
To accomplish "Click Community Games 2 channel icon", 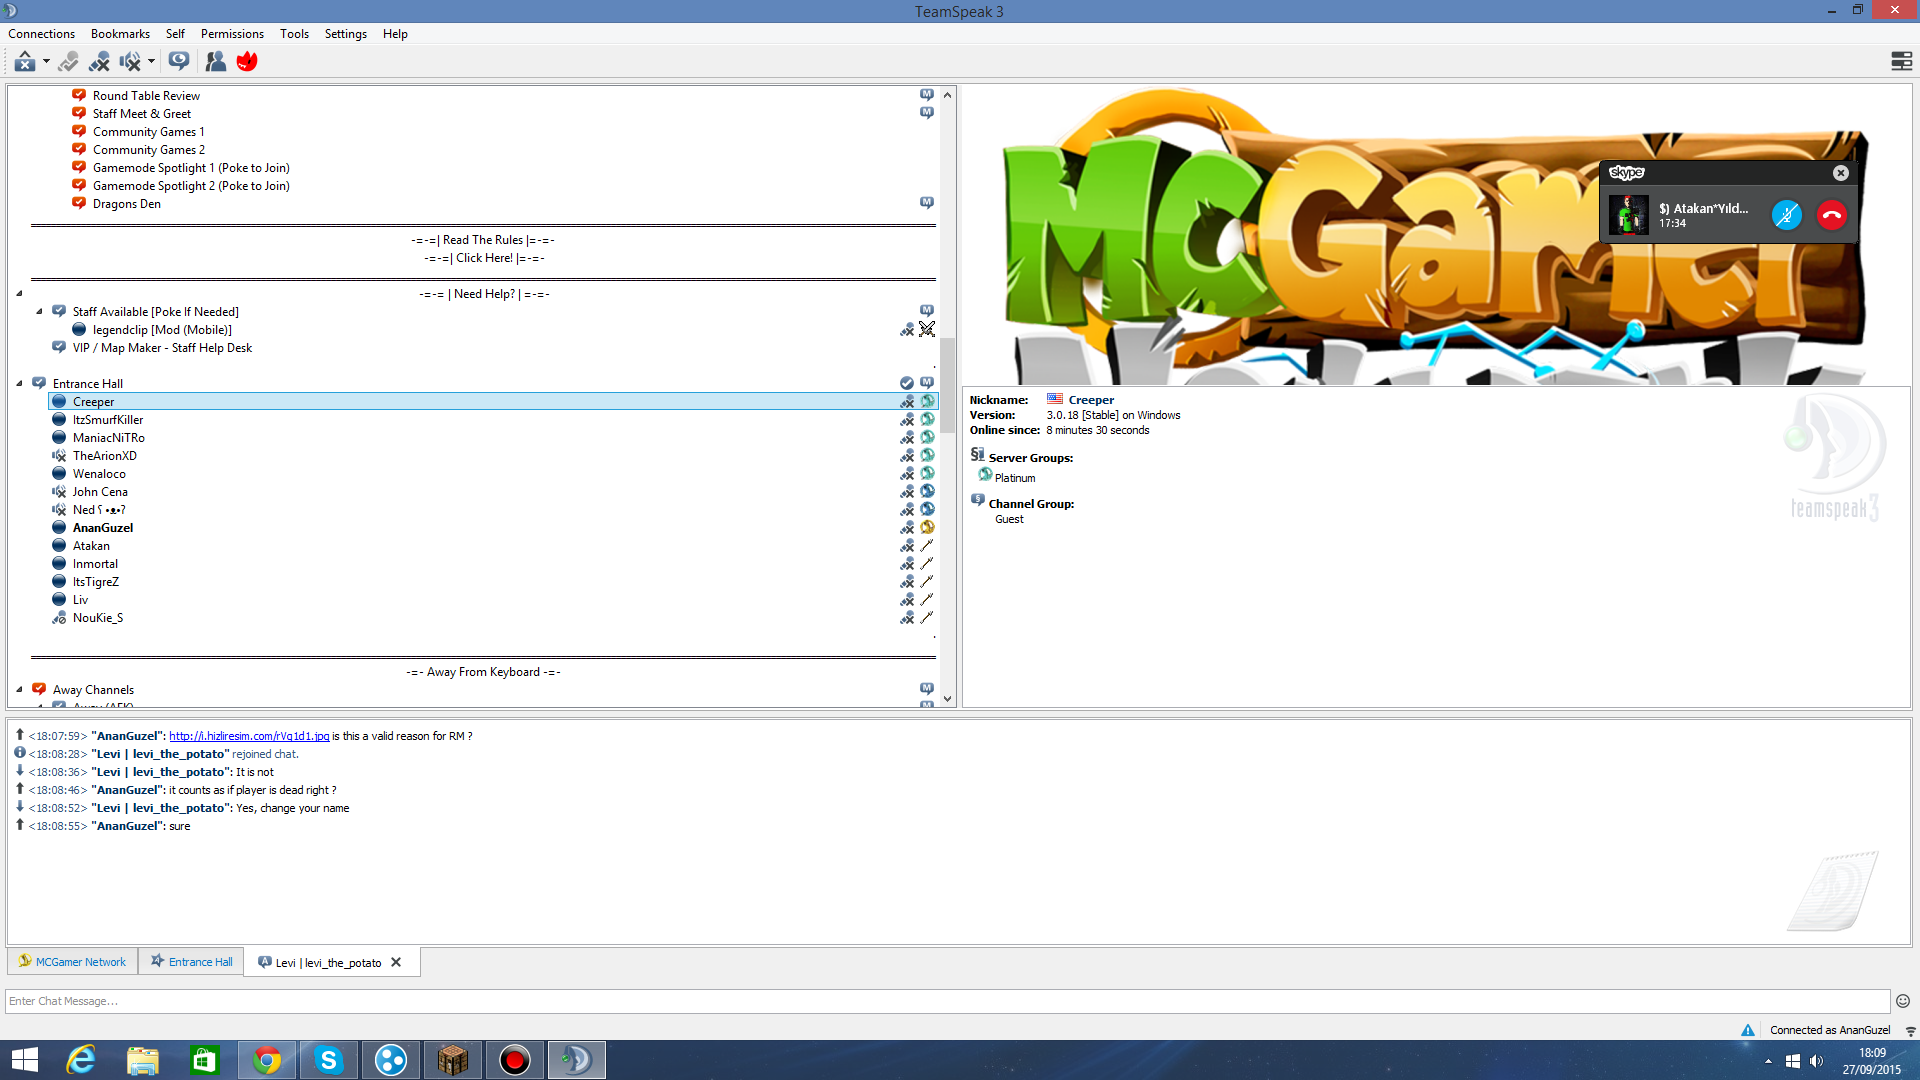I will [79, 149].
